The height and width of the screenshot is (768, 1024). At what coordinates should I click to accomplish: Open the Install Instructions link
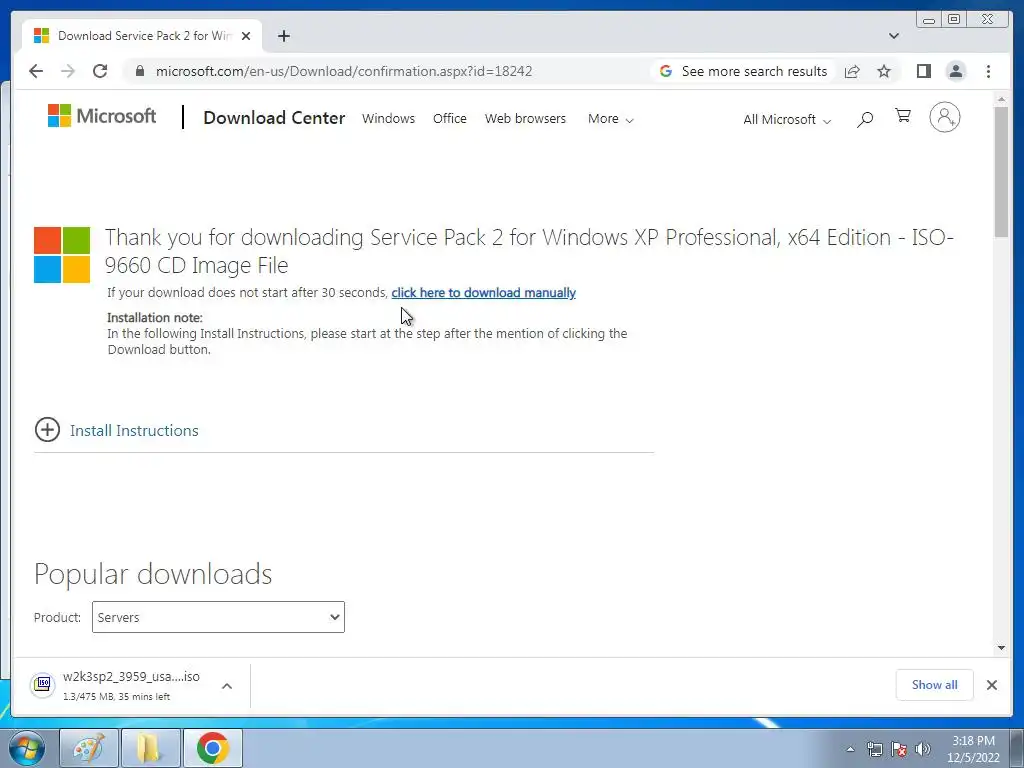134,430
